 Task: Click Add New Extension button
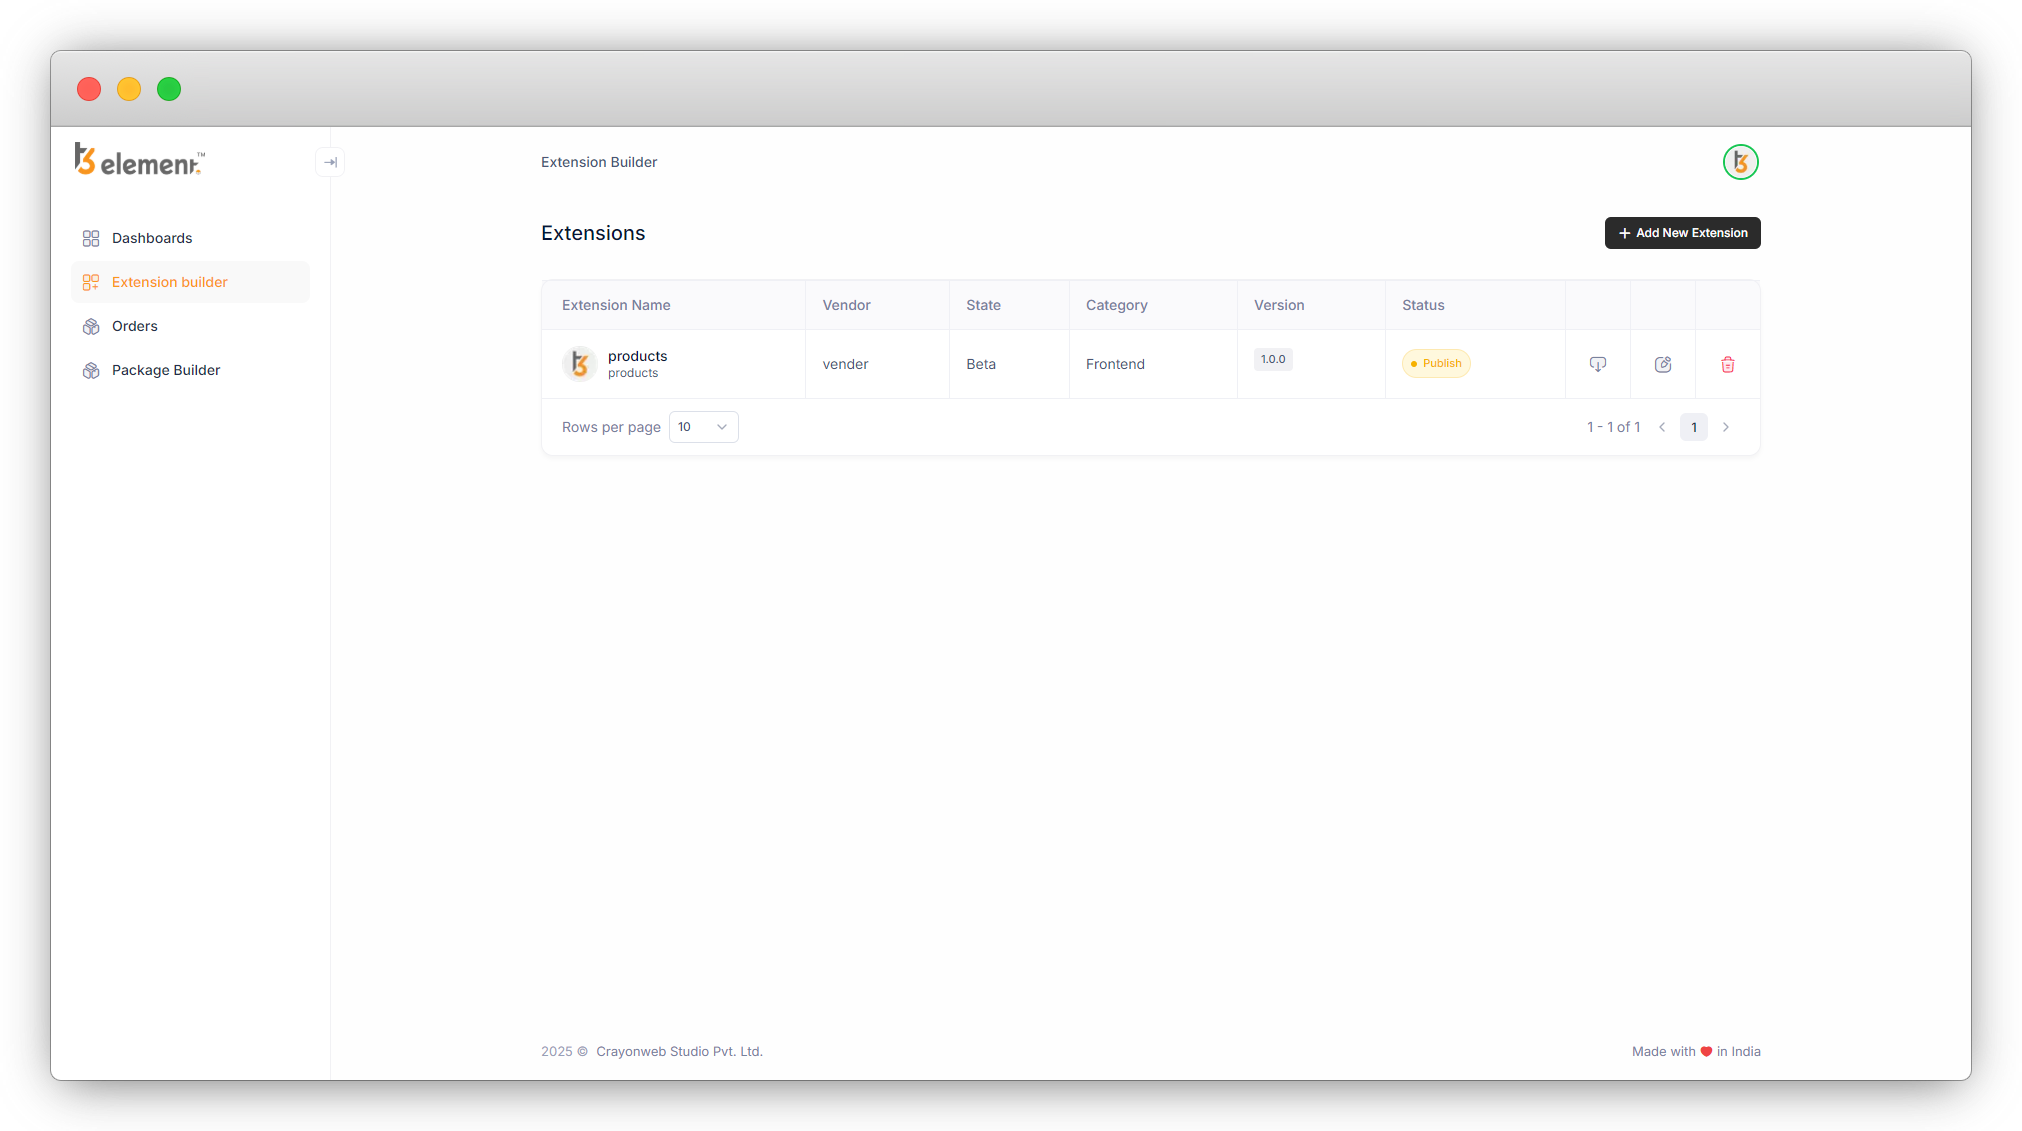[x=1682, y=233]
